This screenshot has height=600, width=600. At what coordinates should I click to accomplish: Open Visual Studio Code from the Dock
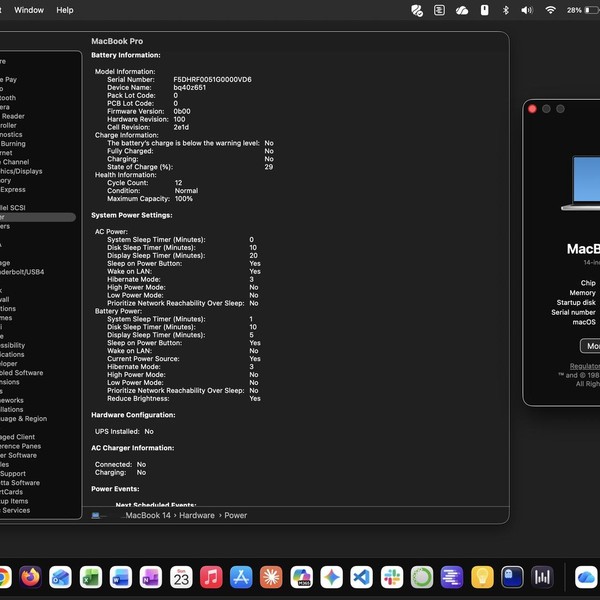362,577
